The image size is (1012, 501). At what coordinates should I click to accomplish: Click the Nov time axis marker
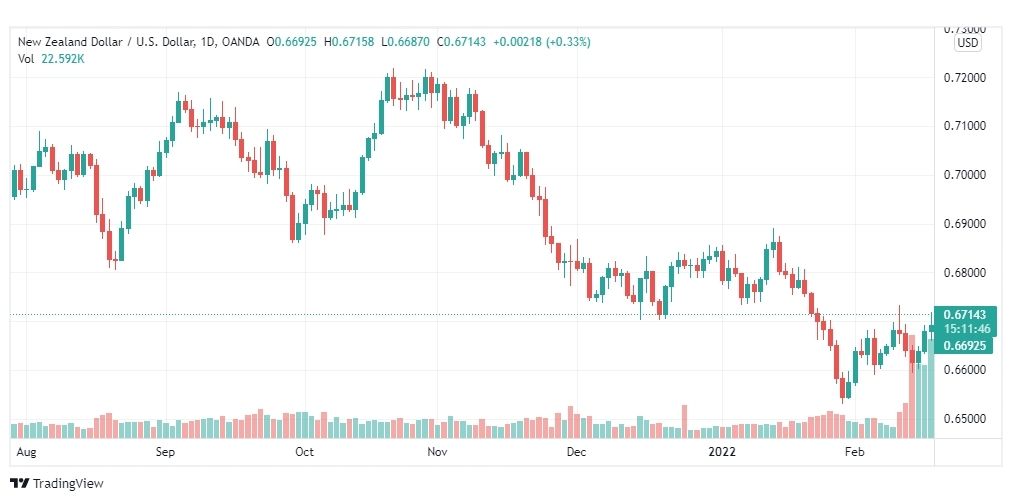pyautogui.click(x=437, y=452)
